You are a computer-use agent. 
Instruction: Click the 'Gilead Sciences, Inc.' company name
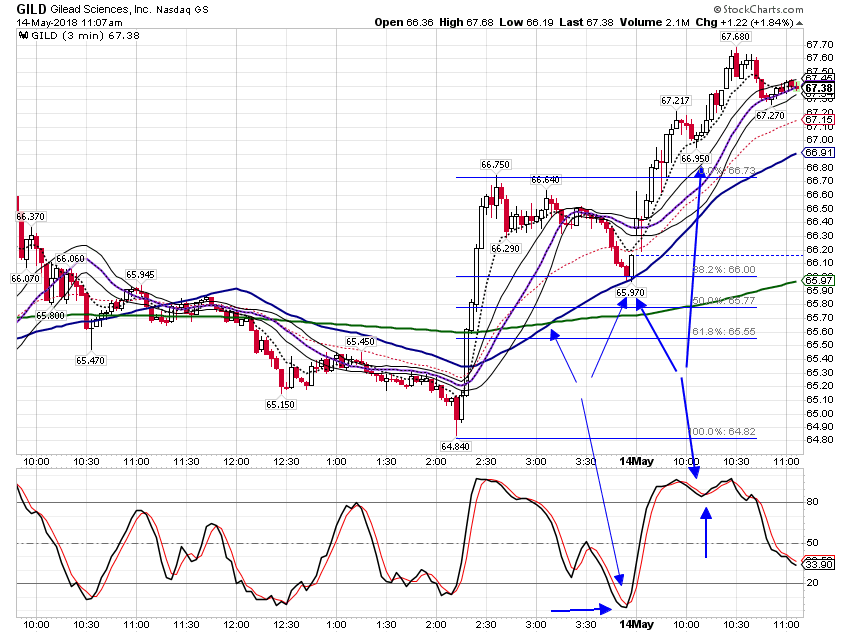pos(100,10)
